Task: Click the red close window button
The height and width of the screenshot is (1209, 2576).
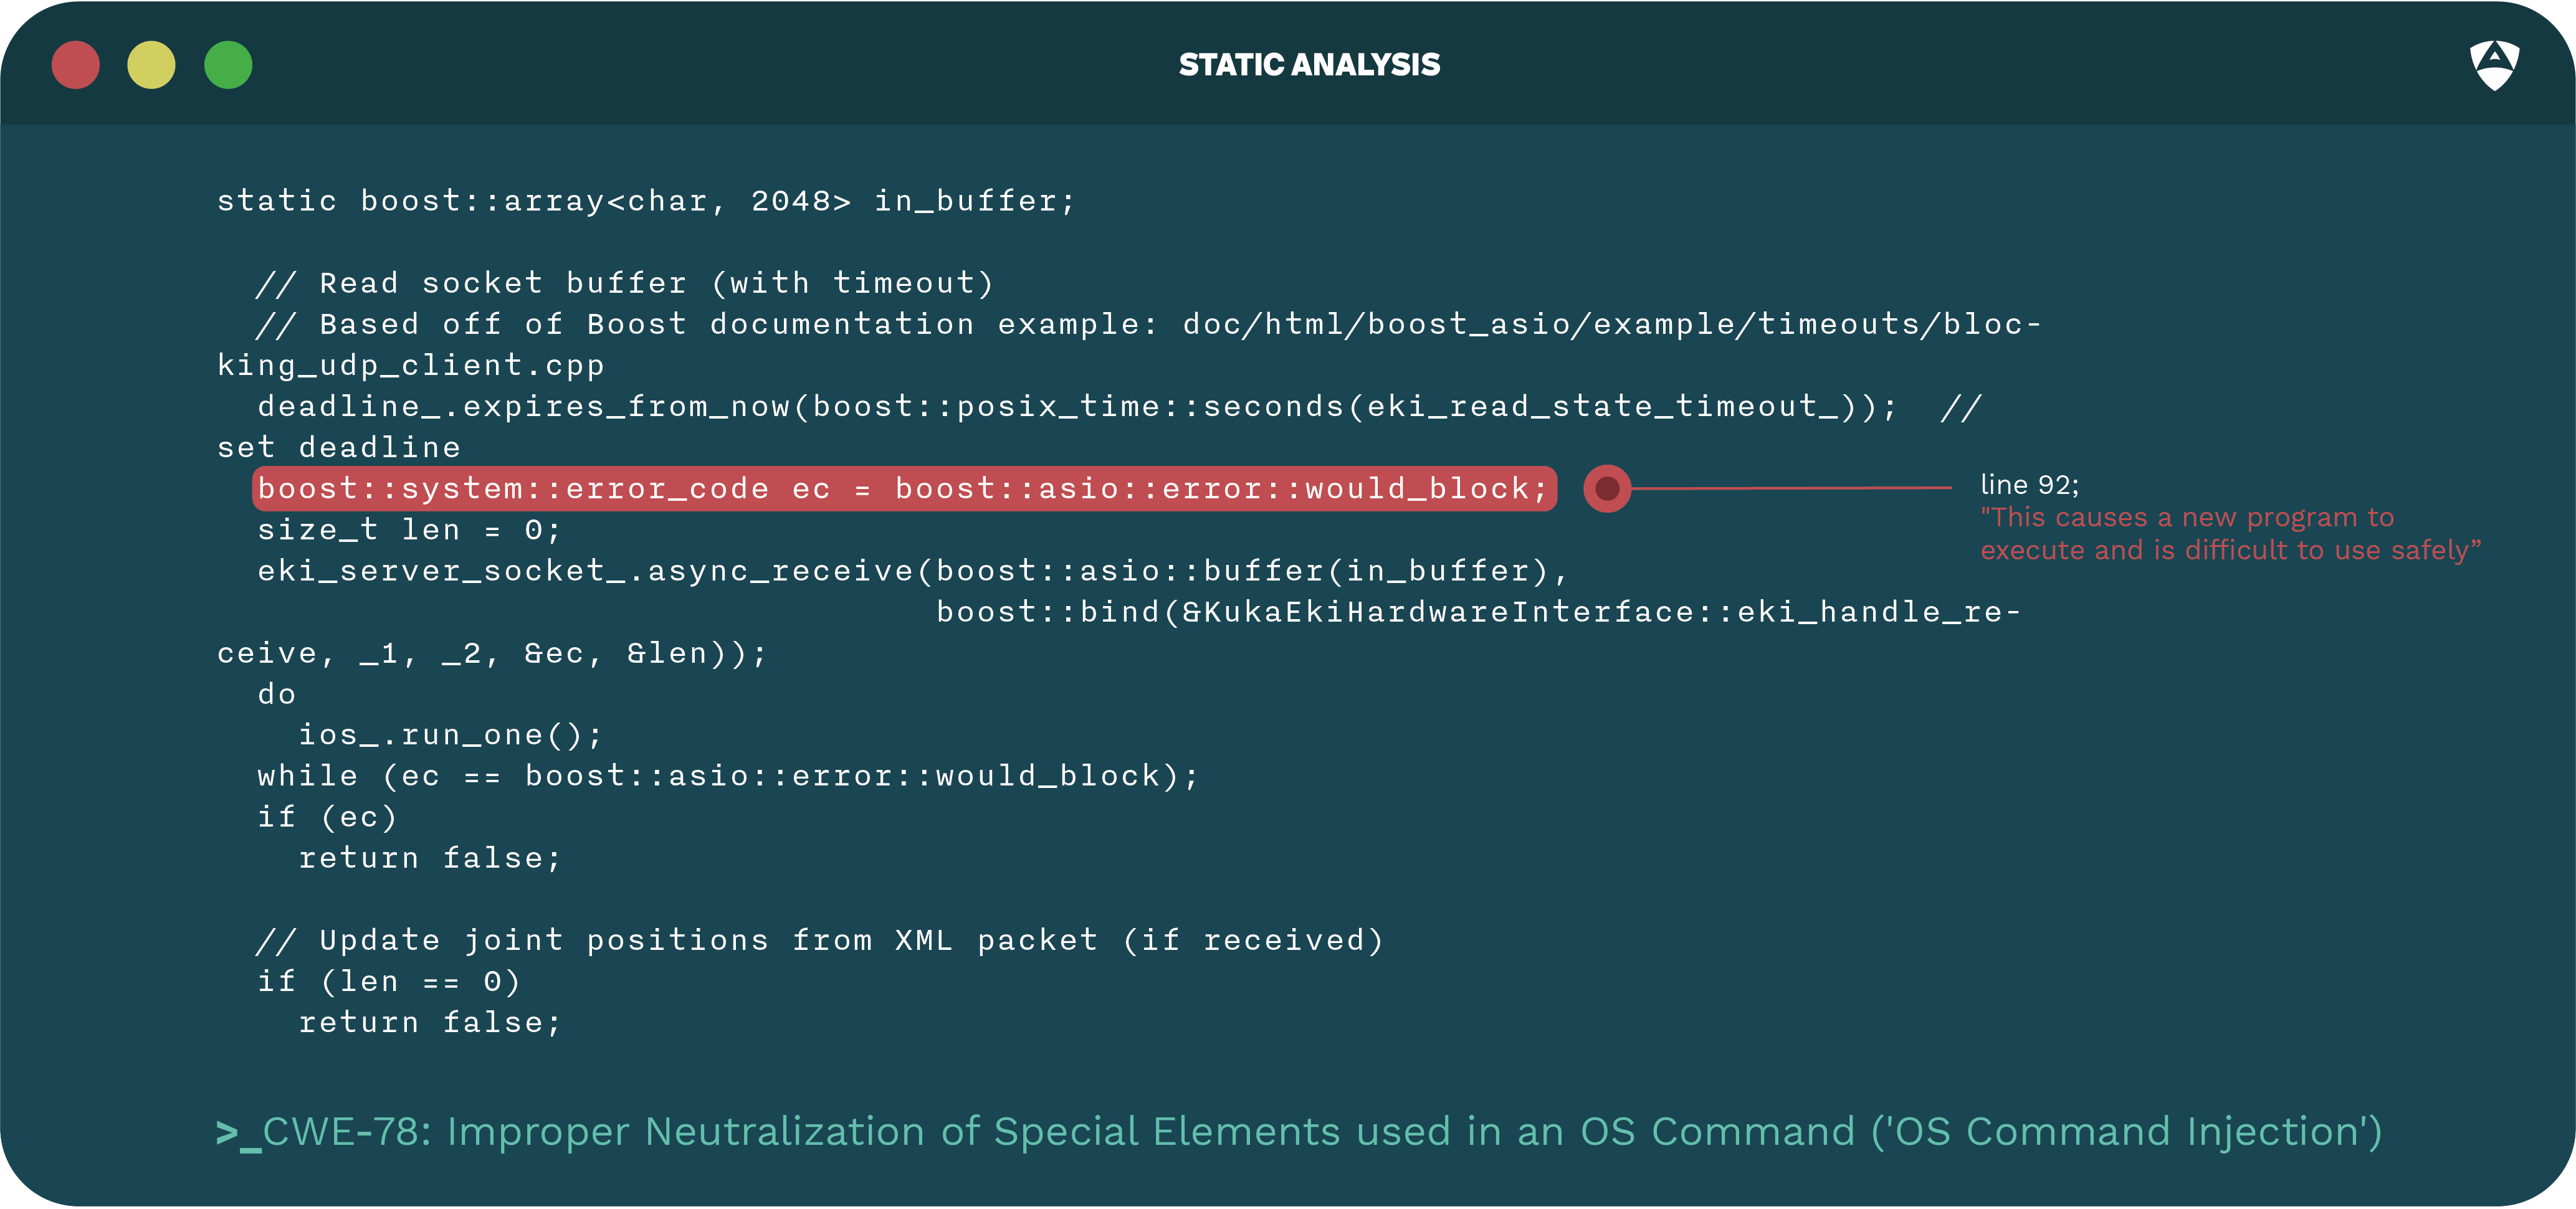Action: coord(76,66)
